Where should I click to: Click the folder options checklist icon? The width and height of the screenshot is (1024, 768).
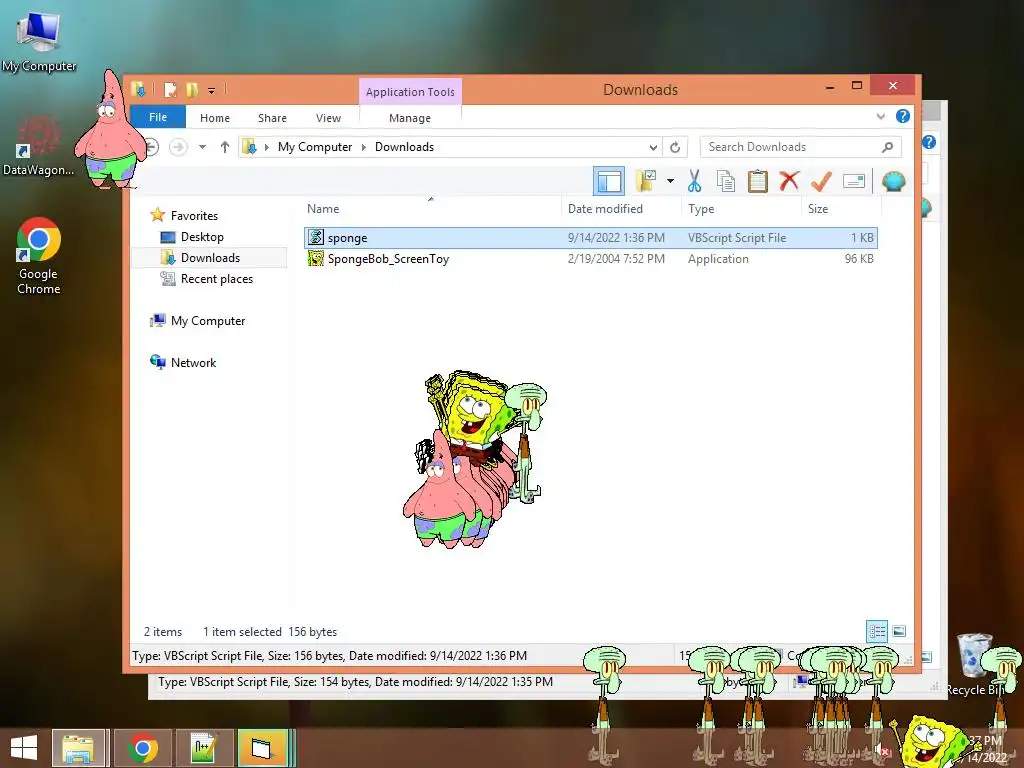tap(647, 181)
